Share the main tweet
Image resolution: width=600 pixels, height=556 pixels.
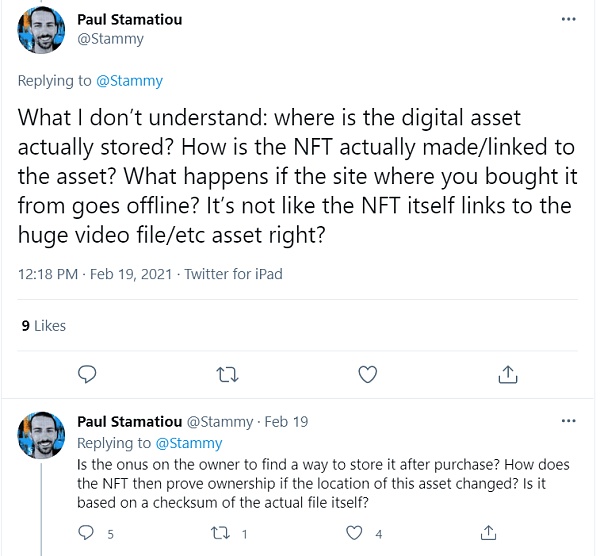click(507, 375)
